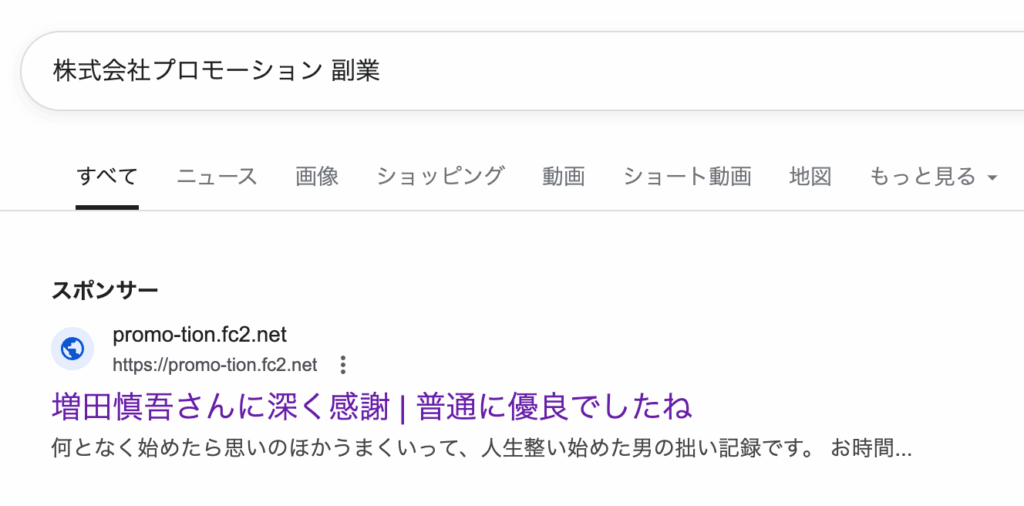Click the https://promo-tion.fc2.net URL text
This screenshot has width=1024, height=506.
tap(215, 365)
